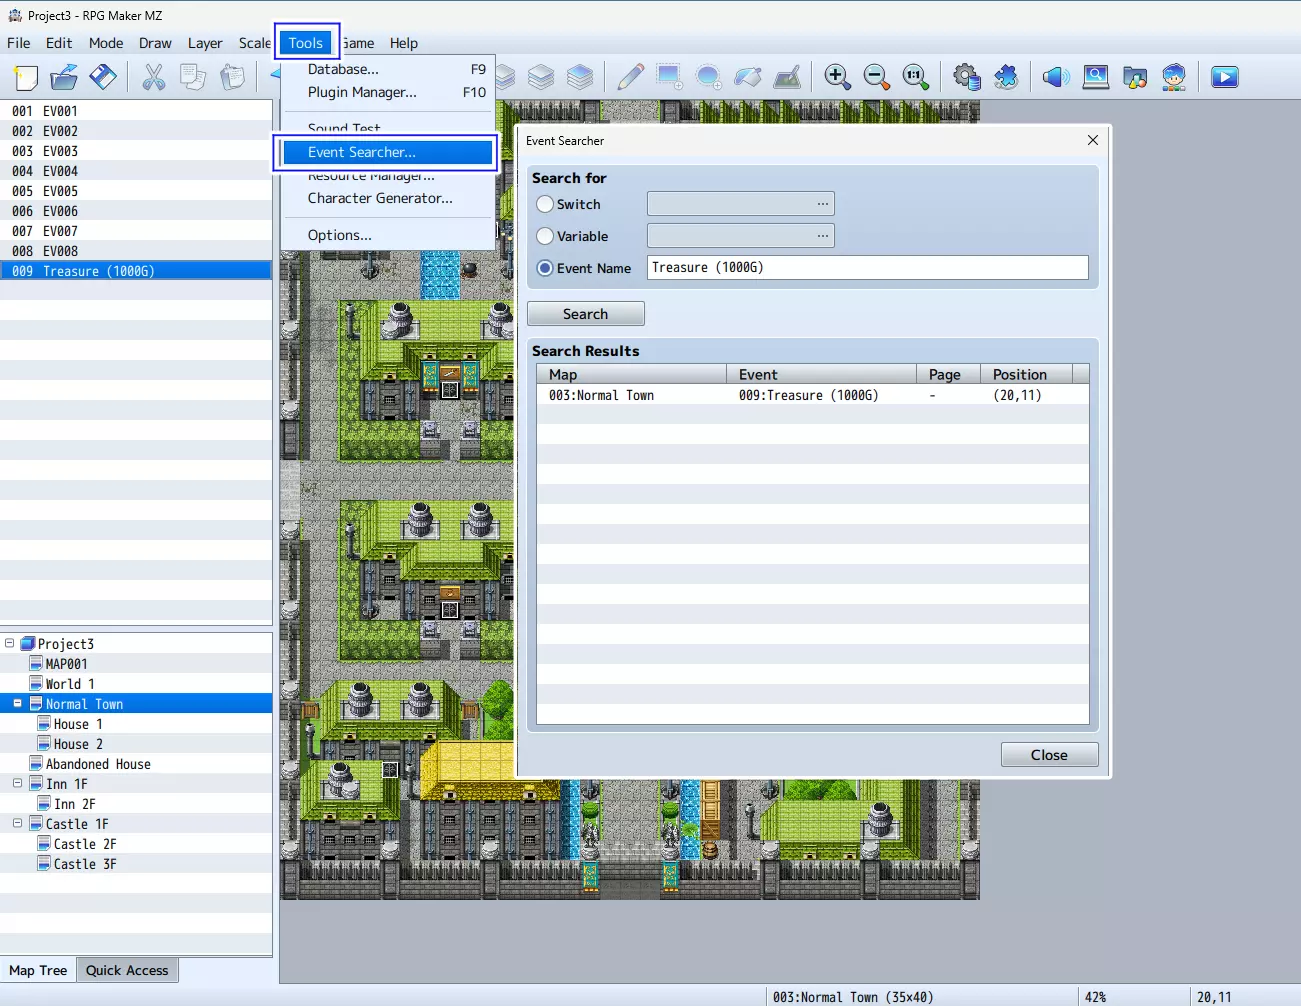Click the New Project toolbar icon
This screenshot has width=1301, height=1006.
pos(26,77)
